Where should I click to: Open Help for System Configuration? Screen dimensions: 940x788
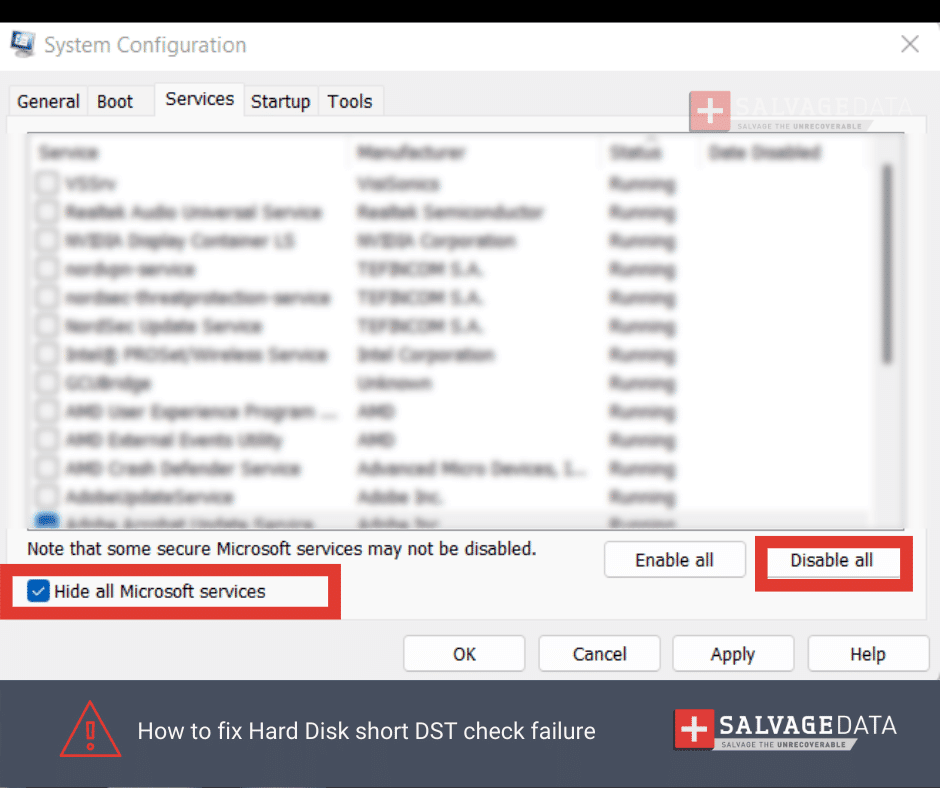click(x=867, y=654)
